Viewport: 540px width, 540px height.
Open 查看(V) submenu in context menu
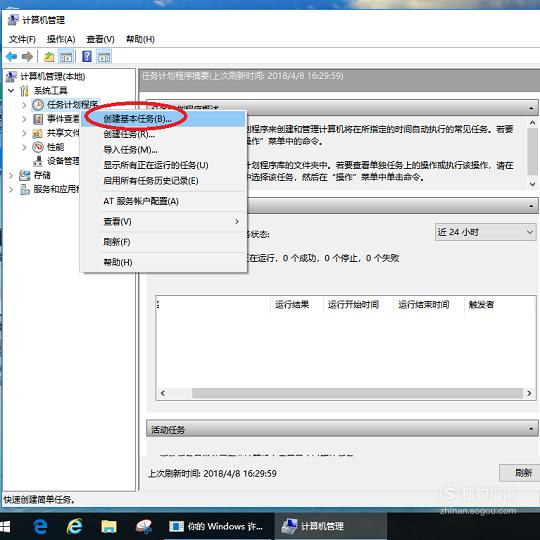click(164, 221)
